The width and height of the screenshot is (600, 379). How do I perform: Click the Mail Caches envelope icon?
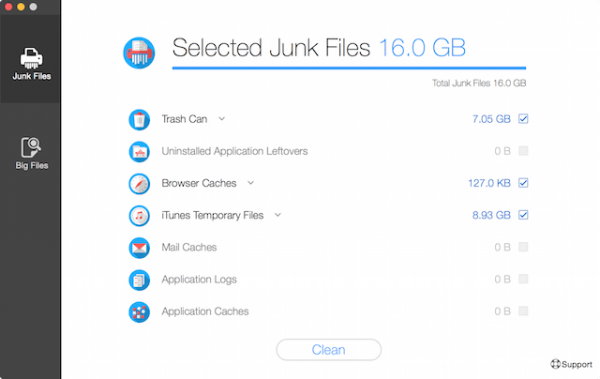point(139,248)
